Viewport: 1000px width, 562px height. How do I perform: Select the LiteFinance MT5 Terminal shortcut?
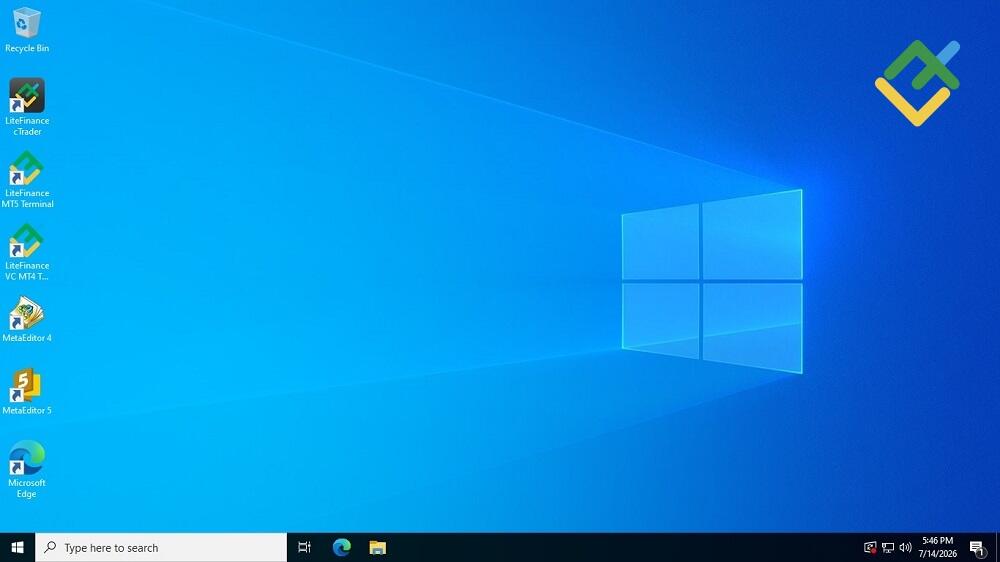coord(26,179)
